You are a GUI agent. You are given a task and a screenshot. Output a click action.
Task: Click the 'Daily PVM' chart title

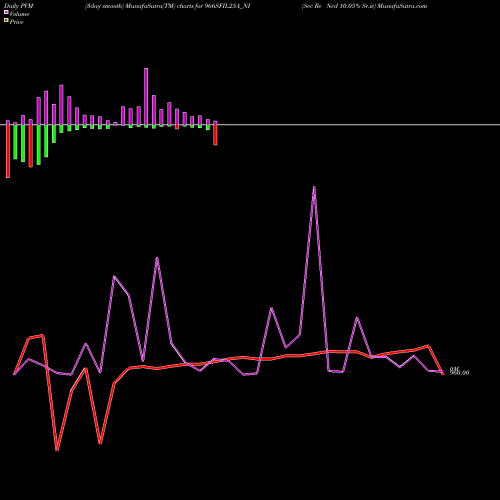point(19,6)
